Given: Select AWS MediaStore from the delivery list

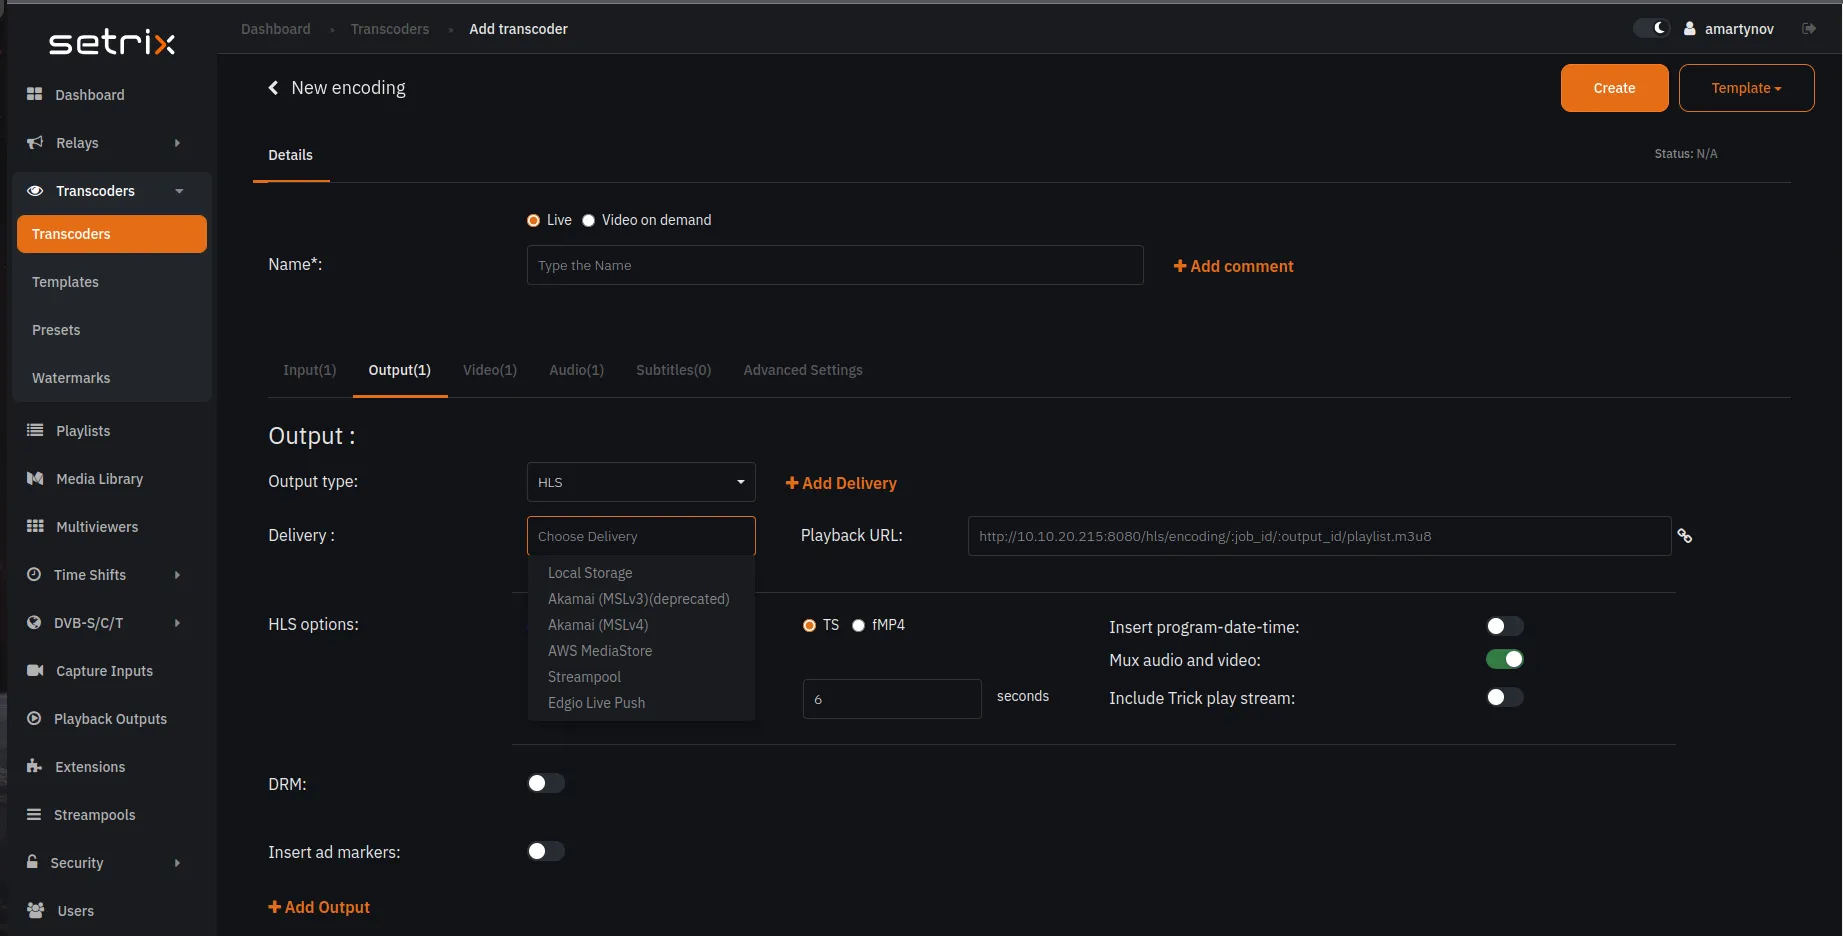Looking at the screenshot, I should tap(600, 651).
